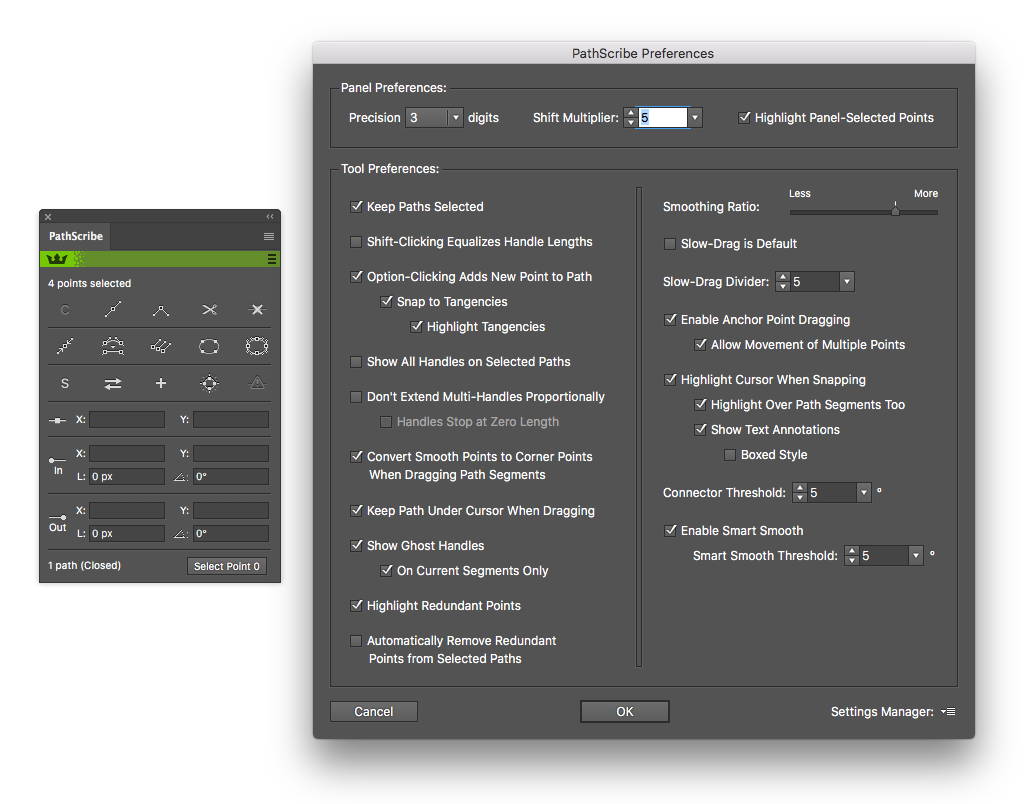Click the remove point (X on line) icon in PathScribe panel
1028x804 pixels.
coord(257,310)
